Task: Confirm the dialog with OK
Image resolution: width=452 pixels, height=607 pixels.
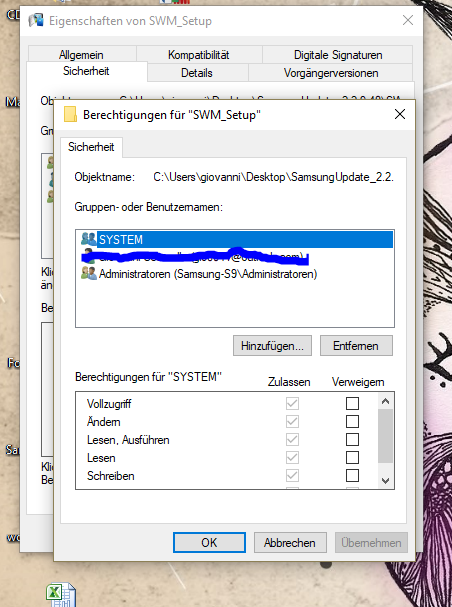Action: pos(209,542)
